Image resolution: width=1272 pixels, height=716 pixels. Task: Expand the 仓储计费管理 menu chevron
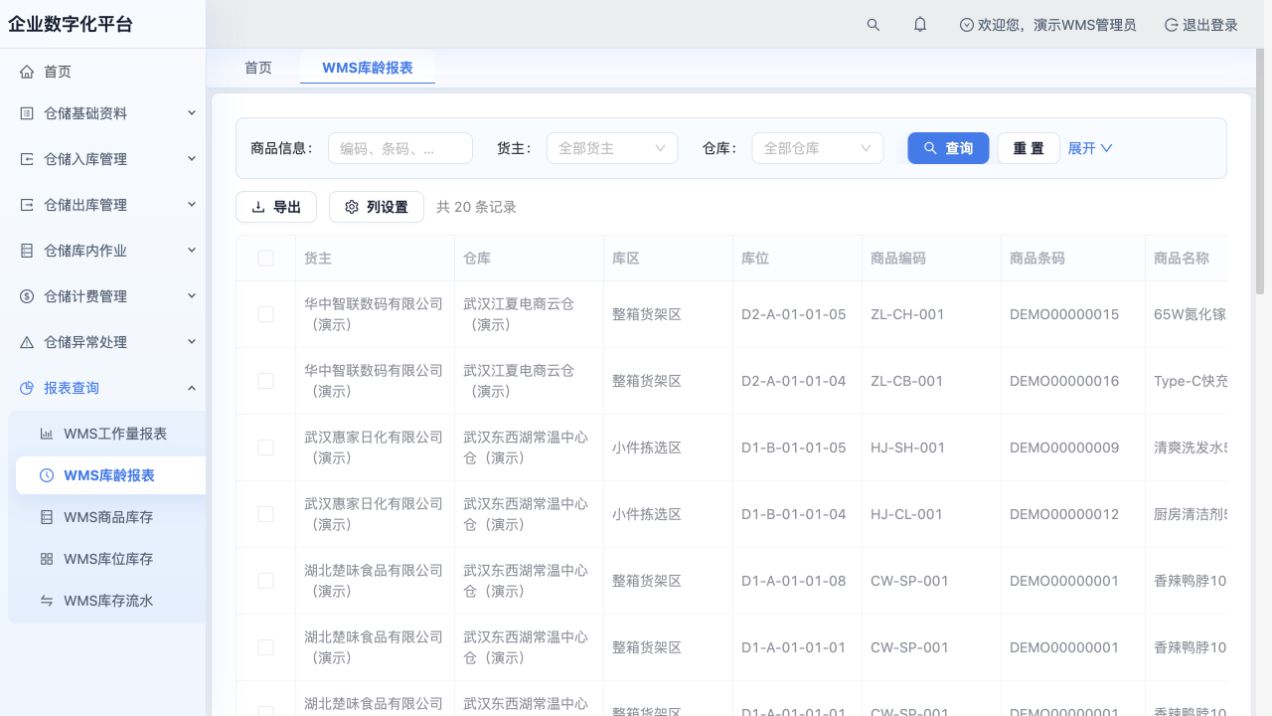[191, 296]
